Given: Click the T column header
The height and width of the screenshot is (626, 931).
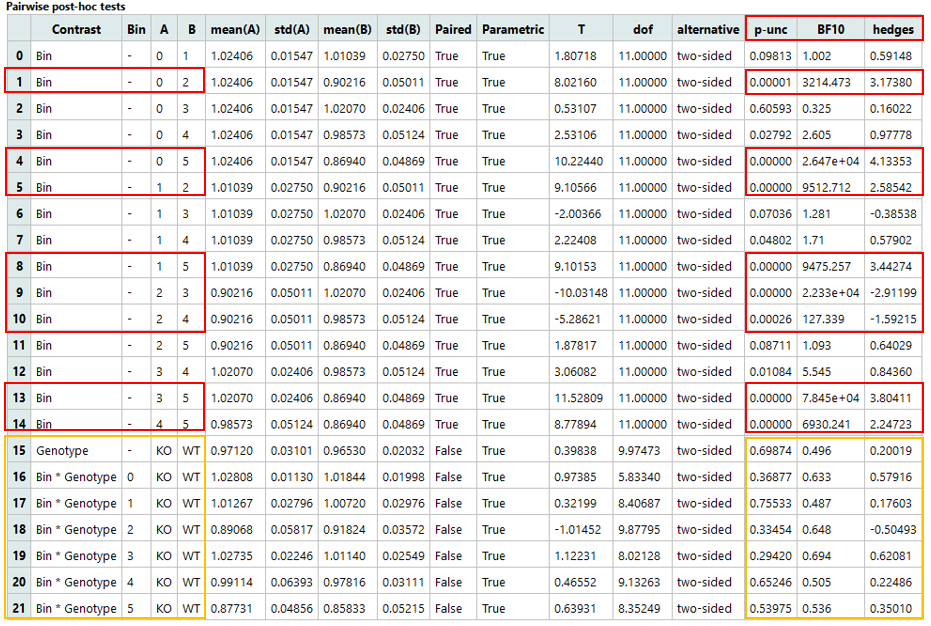Looking at the screenshot, I should point(581,29).
